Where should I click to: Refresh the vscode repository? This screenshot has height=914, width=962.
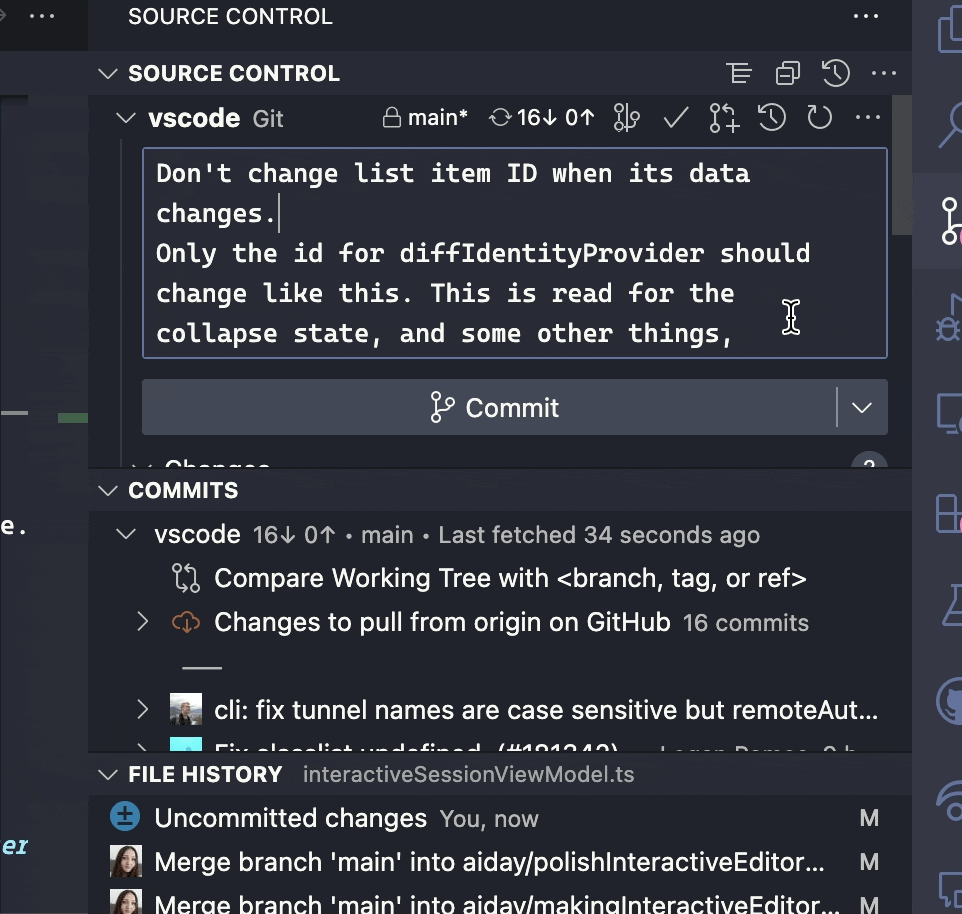point(819,117)
